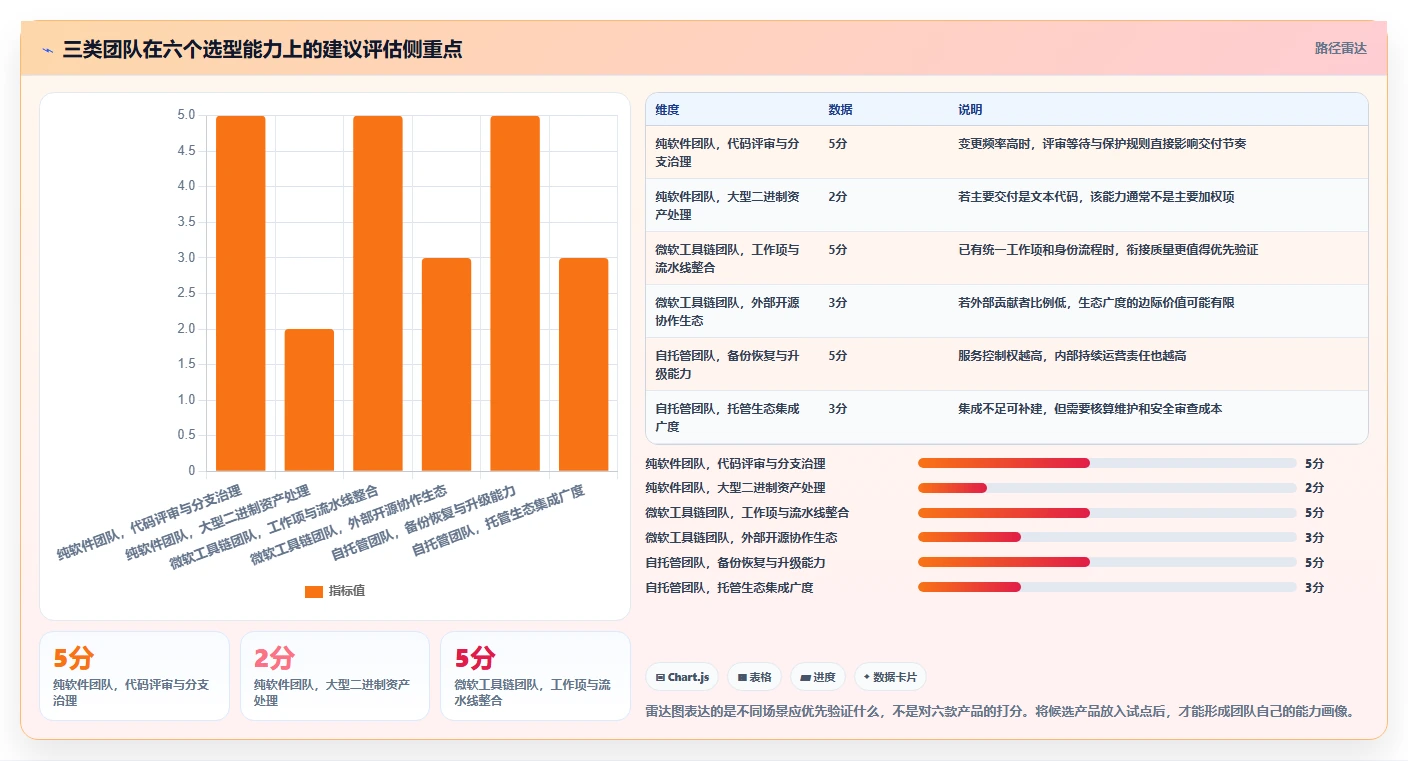
Task: Click the lightning icon beside the title
Action: (47, 49)
